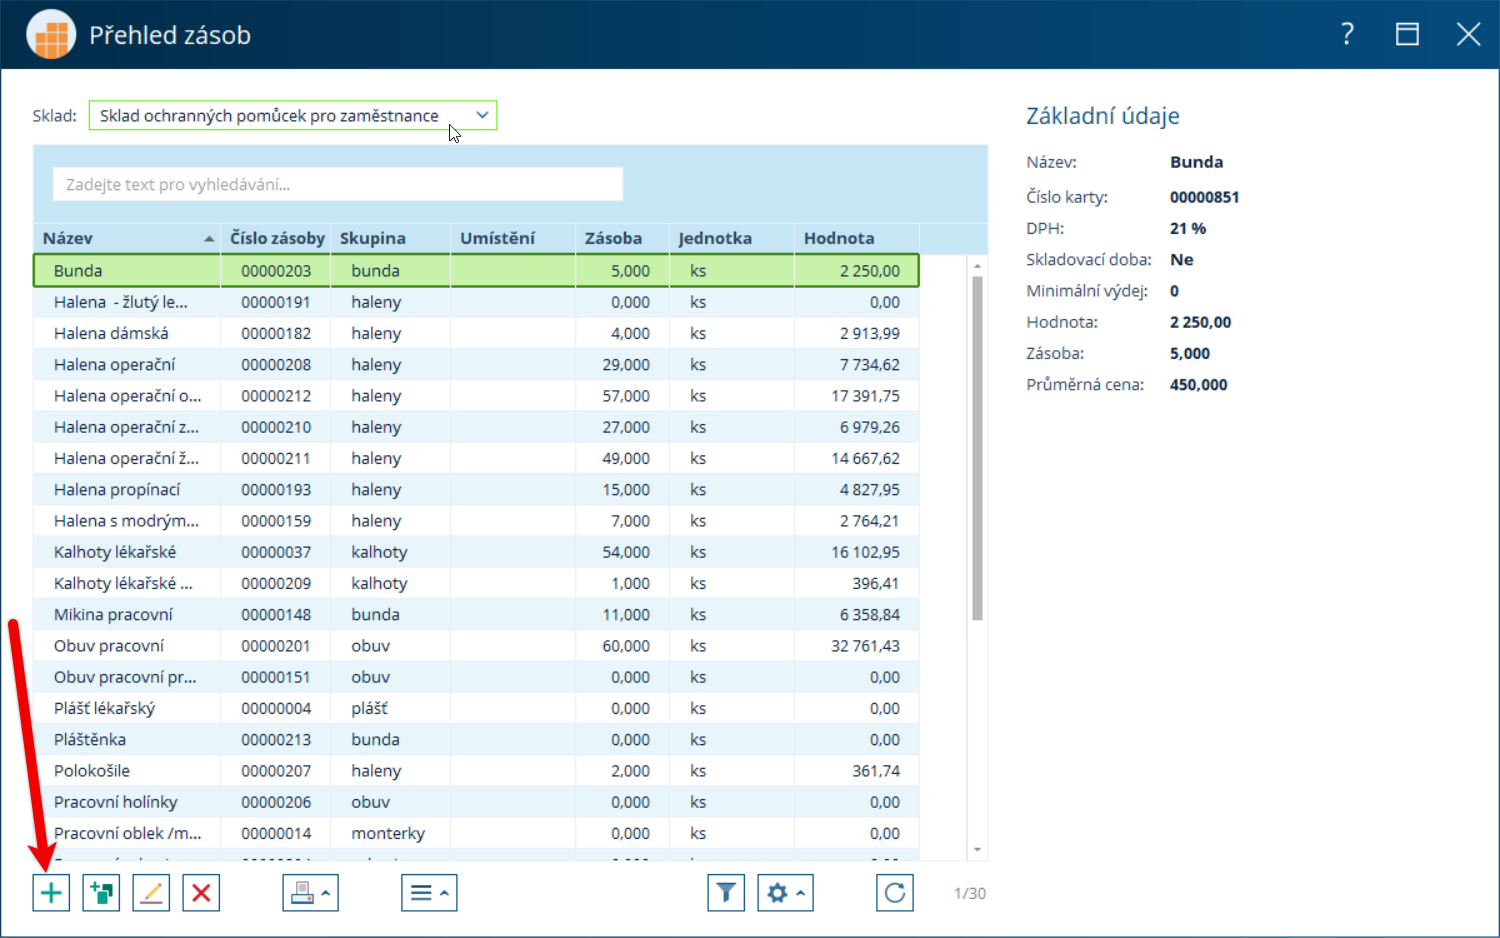
Task: Select the Kalhoty lékařské row with 54,000 stock
Action: point(476,552)
